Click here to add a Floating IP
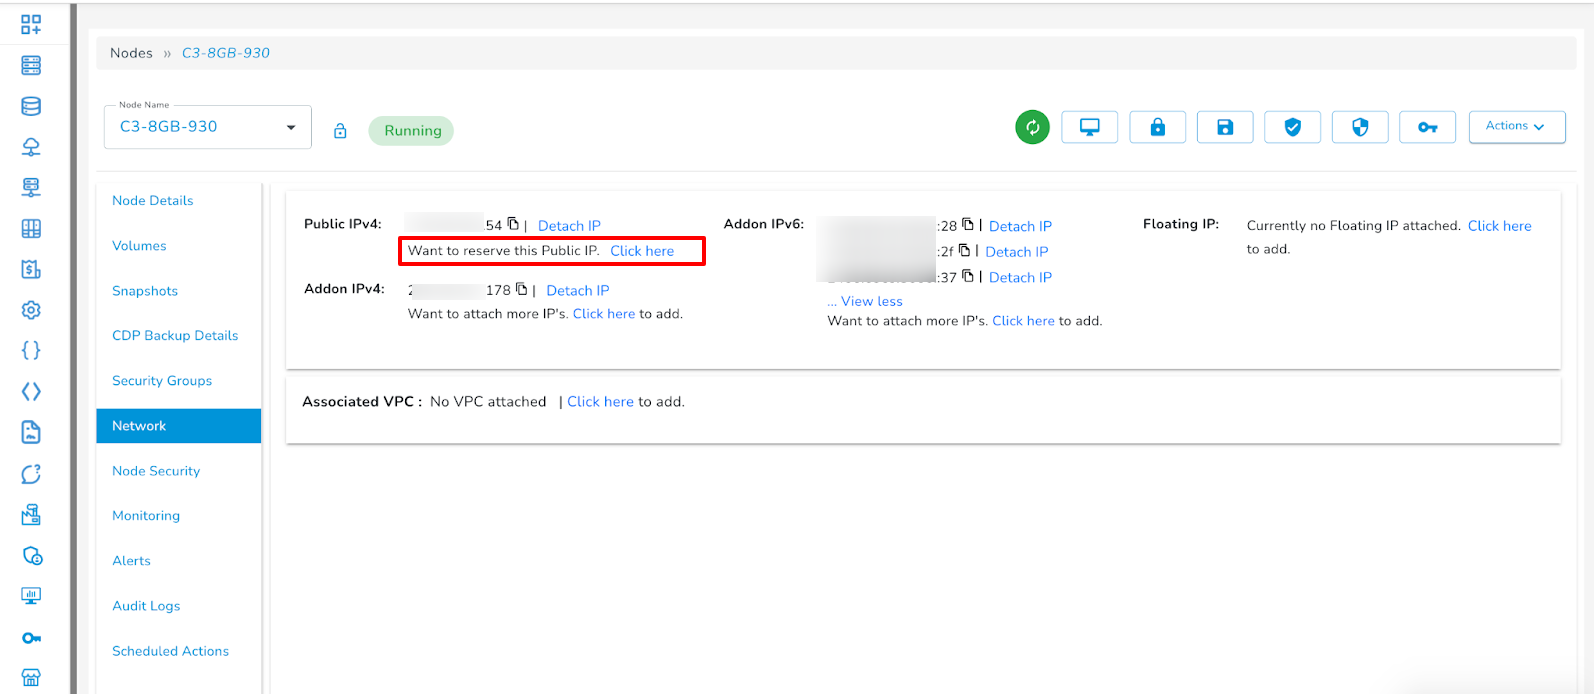 click(1499, 226)
